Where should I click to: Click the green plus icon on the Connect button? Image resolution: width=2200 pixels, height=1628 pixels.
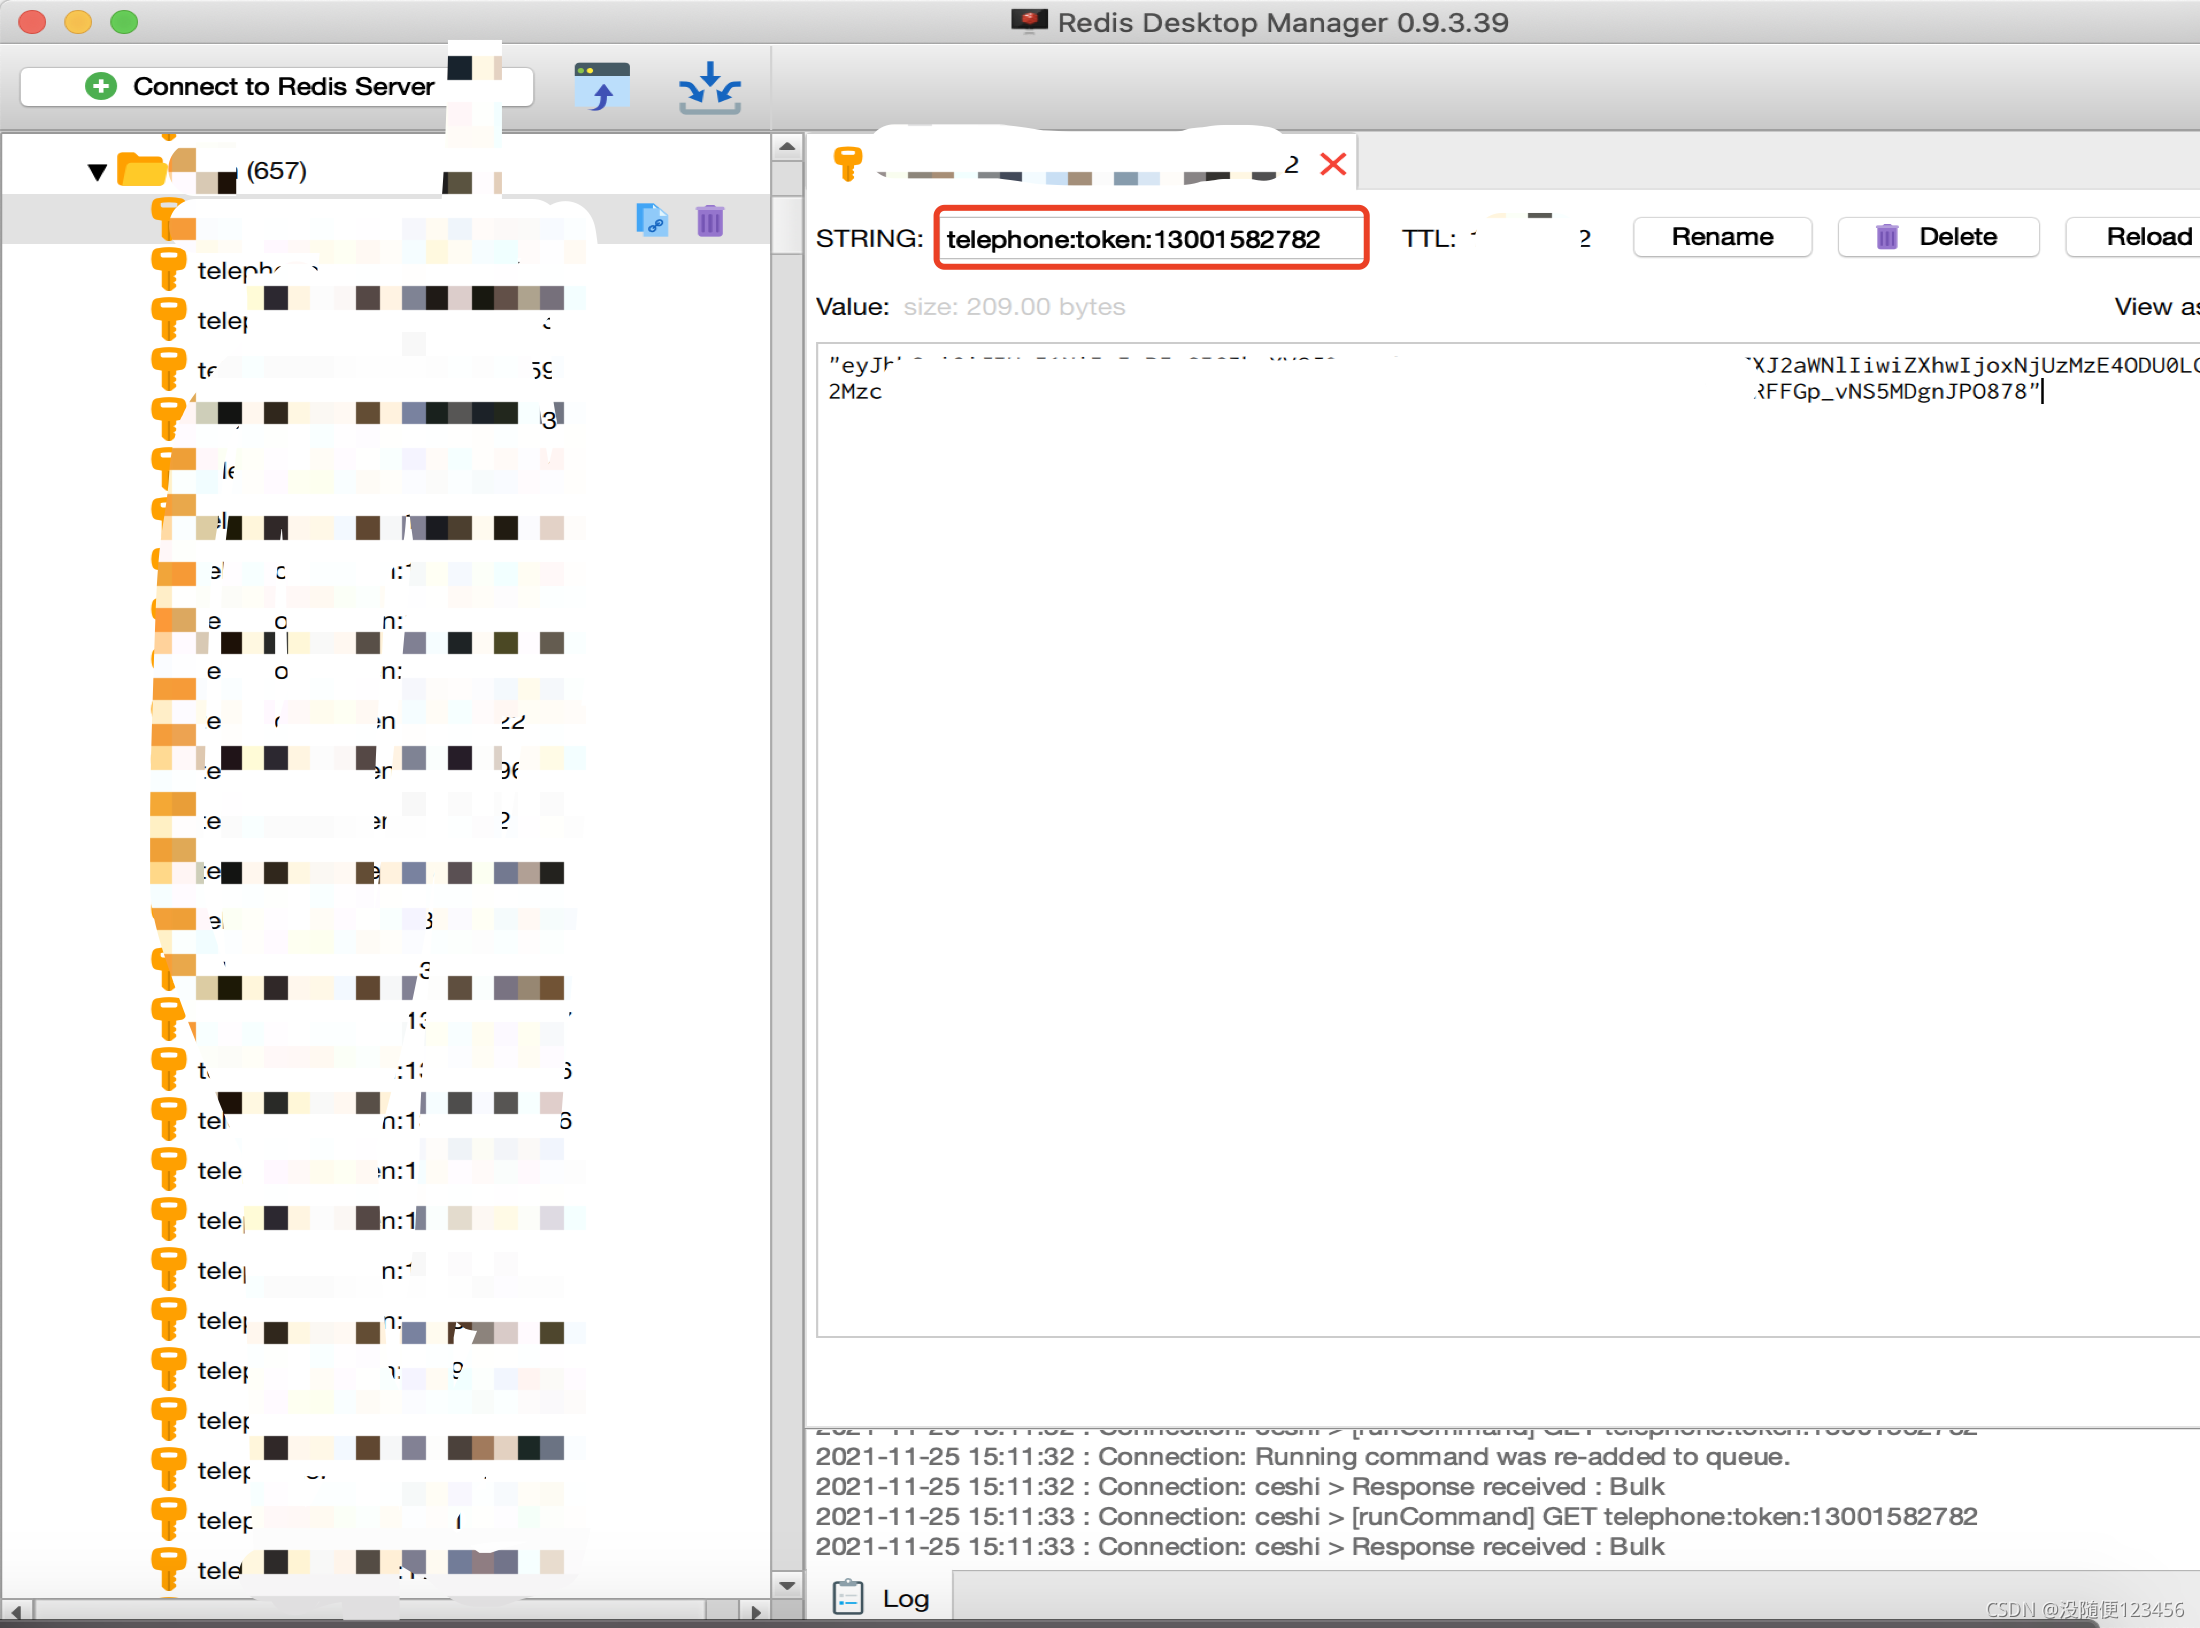tap(101, 87)
